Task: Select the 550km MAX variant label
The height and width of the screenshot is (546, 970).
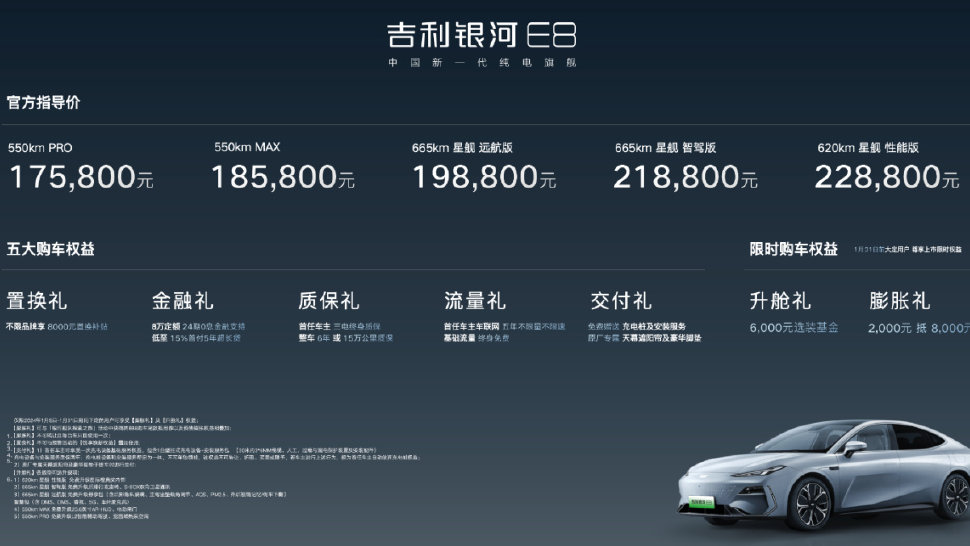Action: [247, 147]
